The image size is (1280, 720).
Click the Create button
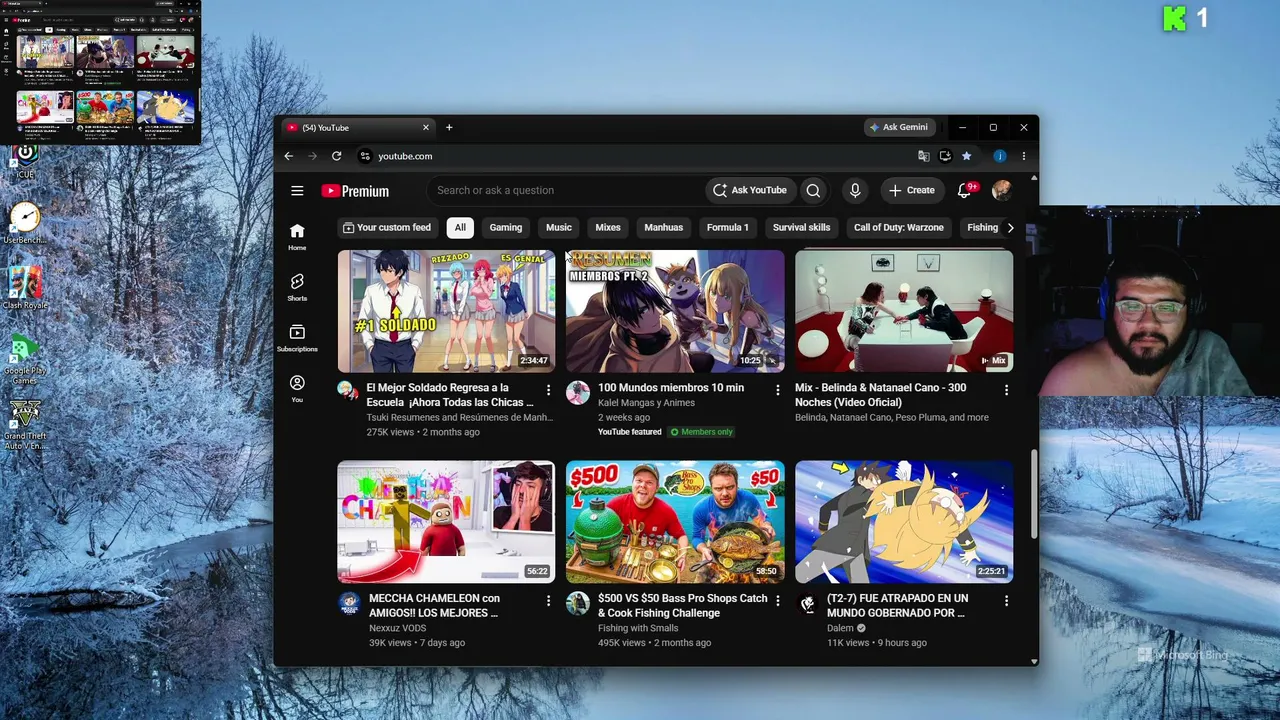point(912,190)
